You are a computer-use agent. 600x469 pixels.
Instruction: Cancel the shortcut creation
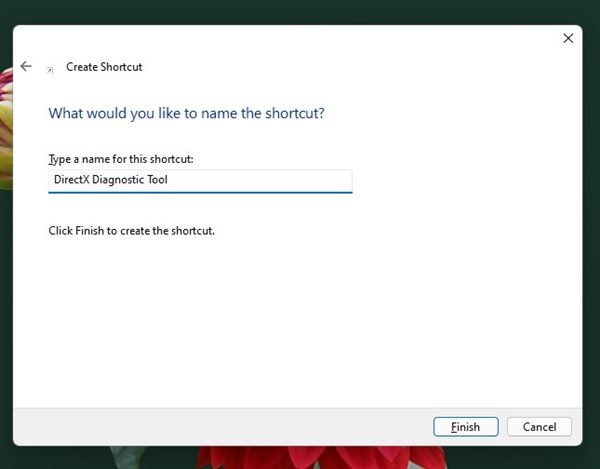[539, 427]
